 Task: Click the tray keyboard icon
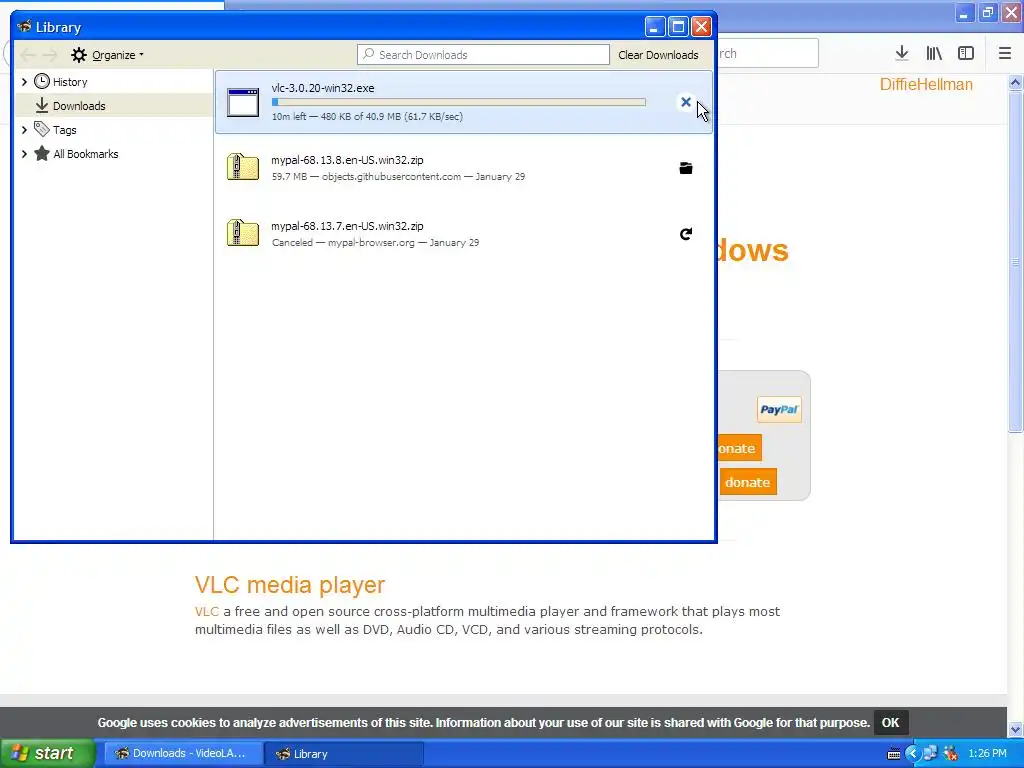click(893, 754)
